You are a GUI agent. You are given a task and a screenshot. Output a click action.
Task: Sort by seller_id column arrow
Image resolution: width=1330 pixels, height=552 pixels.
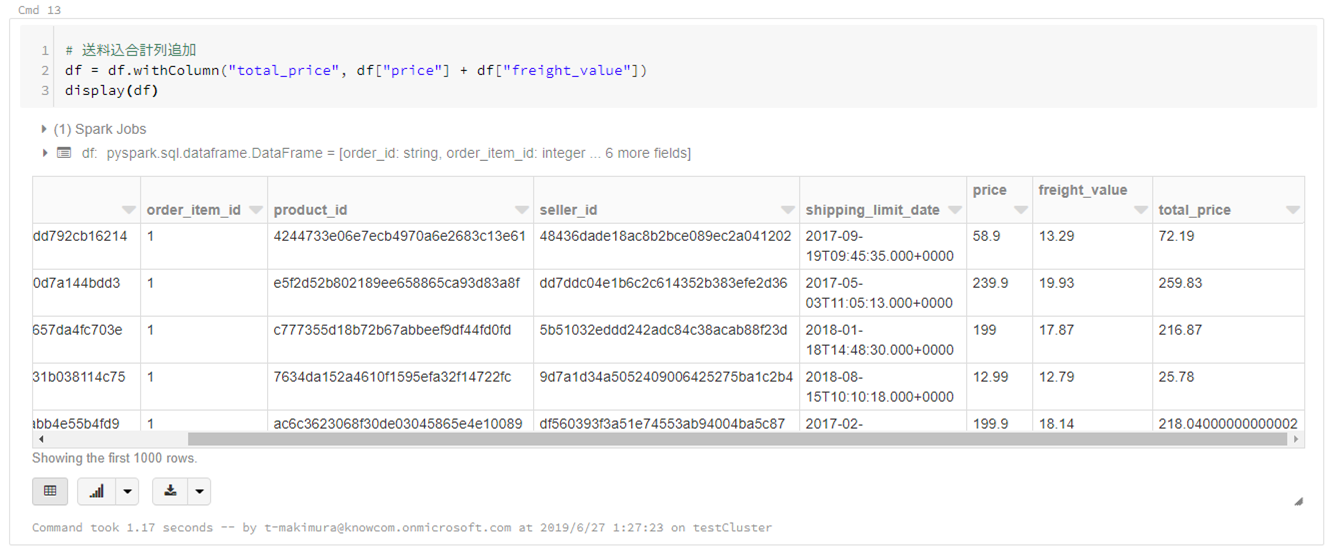point(788,210)
